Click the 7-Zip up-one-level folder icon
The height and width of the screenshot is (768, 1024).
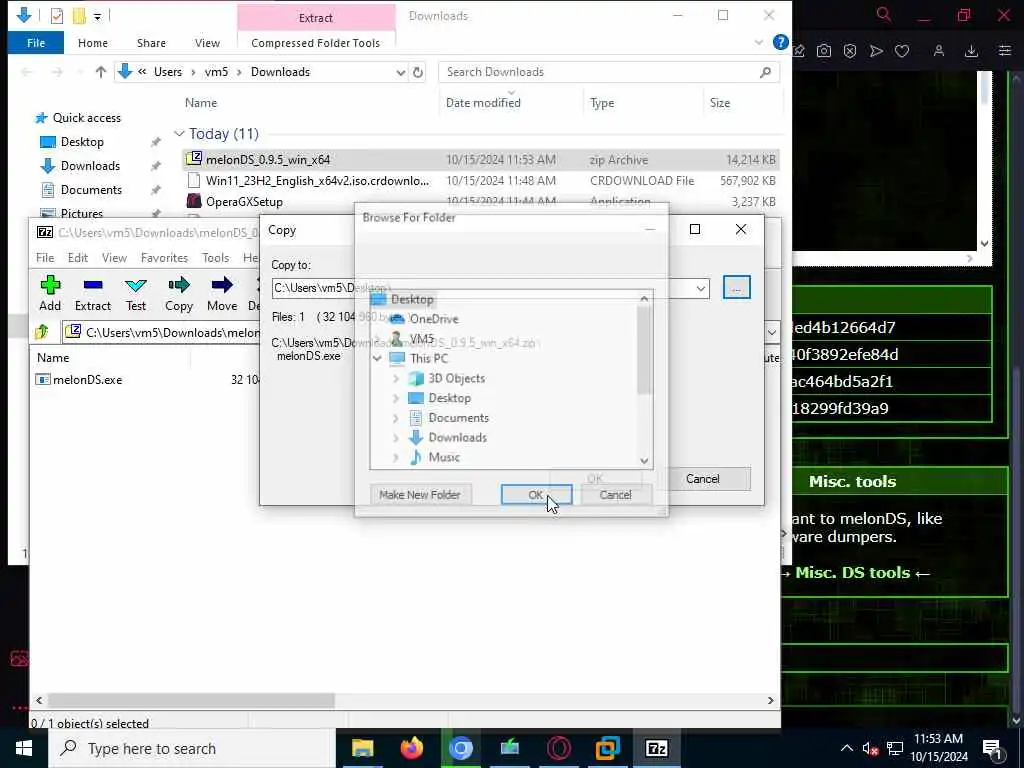coord(42,332)
